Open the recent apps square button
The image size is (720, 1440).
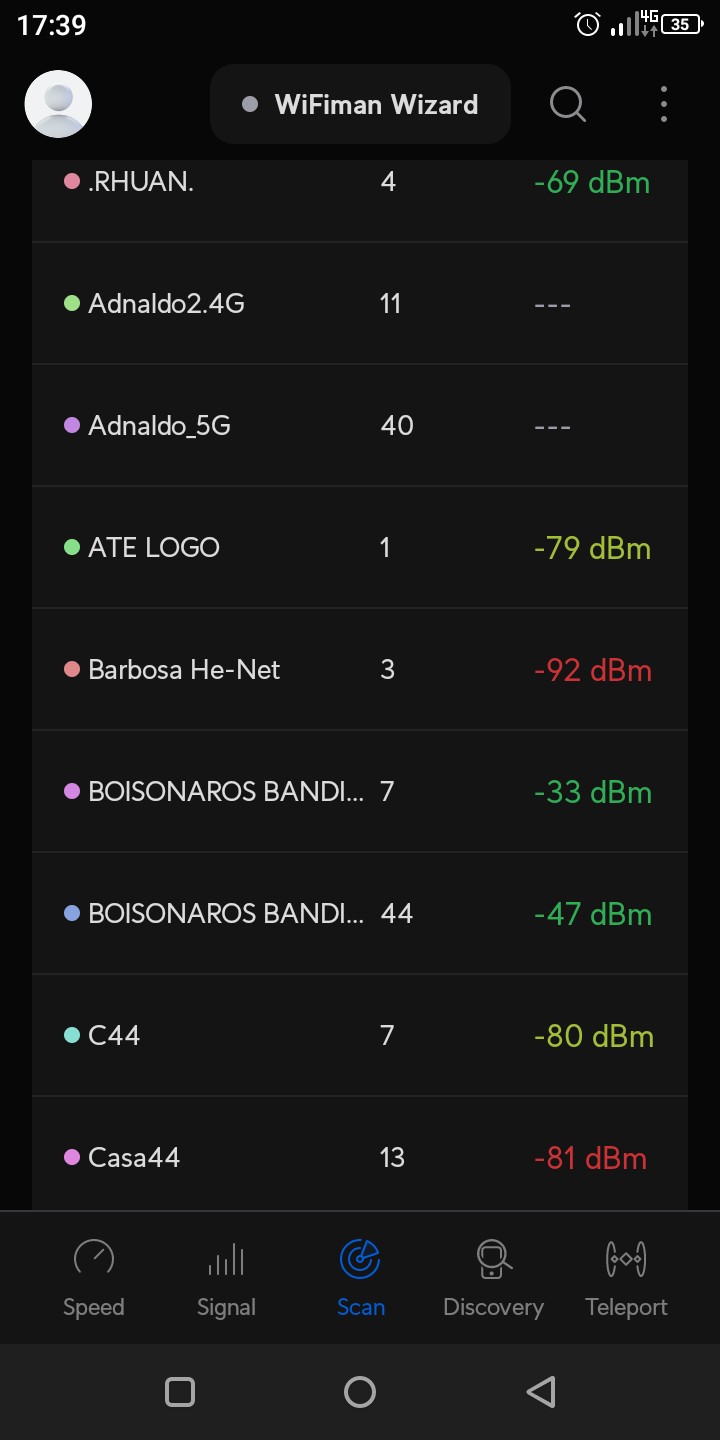(180, 1392)
